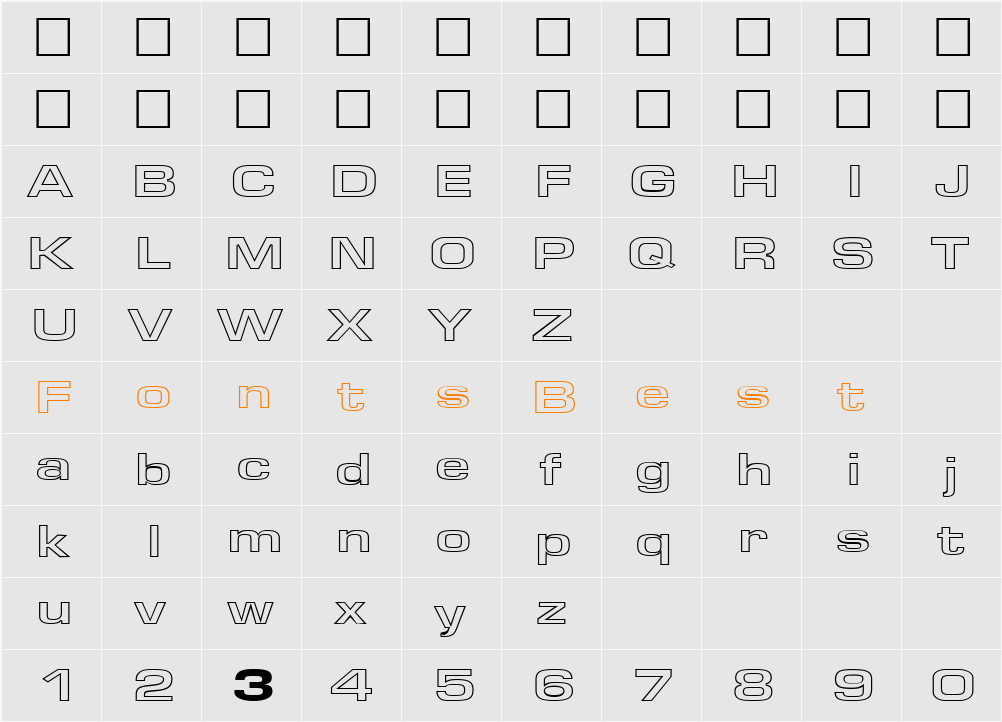
Task: Select the uppercase Z glyph
Action: (x=552, y=325)
